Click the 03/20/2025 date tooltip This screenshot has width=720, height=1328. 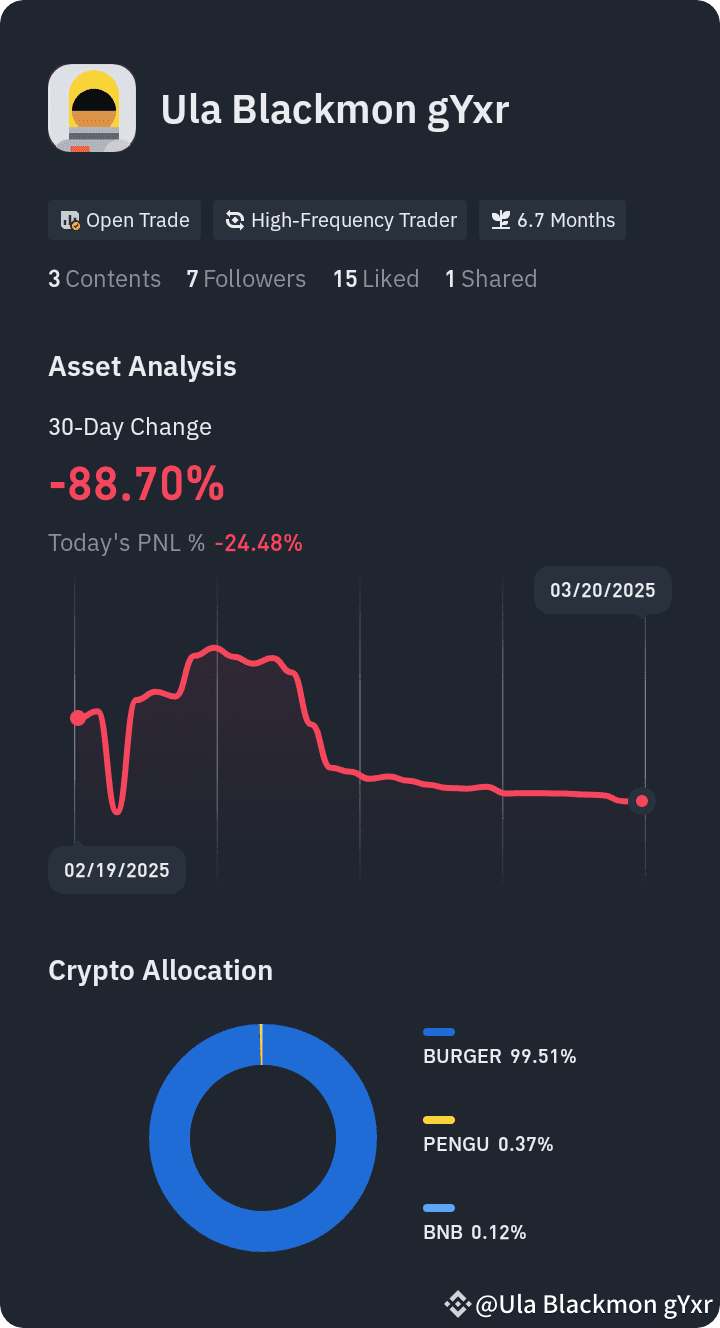(603, 590)
